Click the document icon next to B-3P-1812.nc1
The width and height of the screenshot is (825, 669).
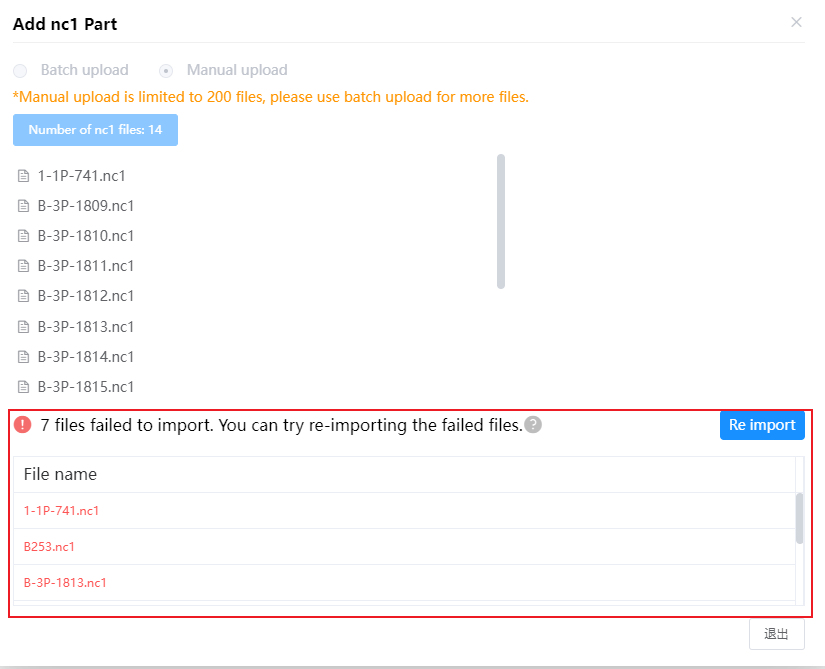[23, 296]
